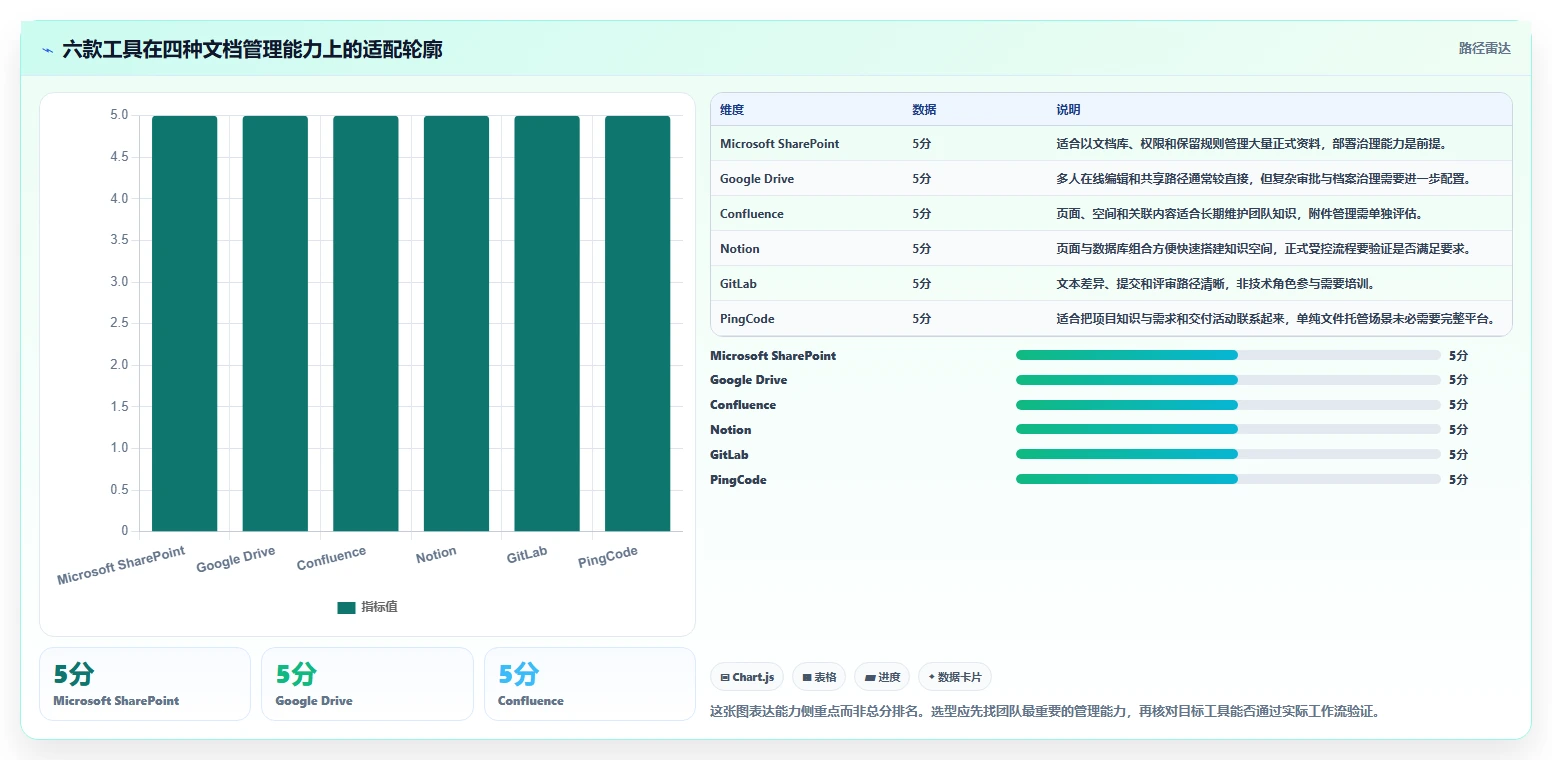The width and height of the screenshot is (1552, 760).
Task: Click the 5.0 y-axis tick label
Action: [119, 115]
